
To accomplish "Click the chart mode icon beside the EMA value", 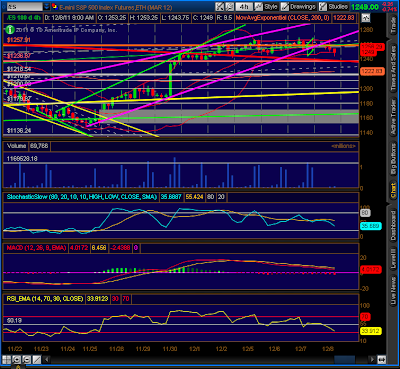I will pos(365,18).
